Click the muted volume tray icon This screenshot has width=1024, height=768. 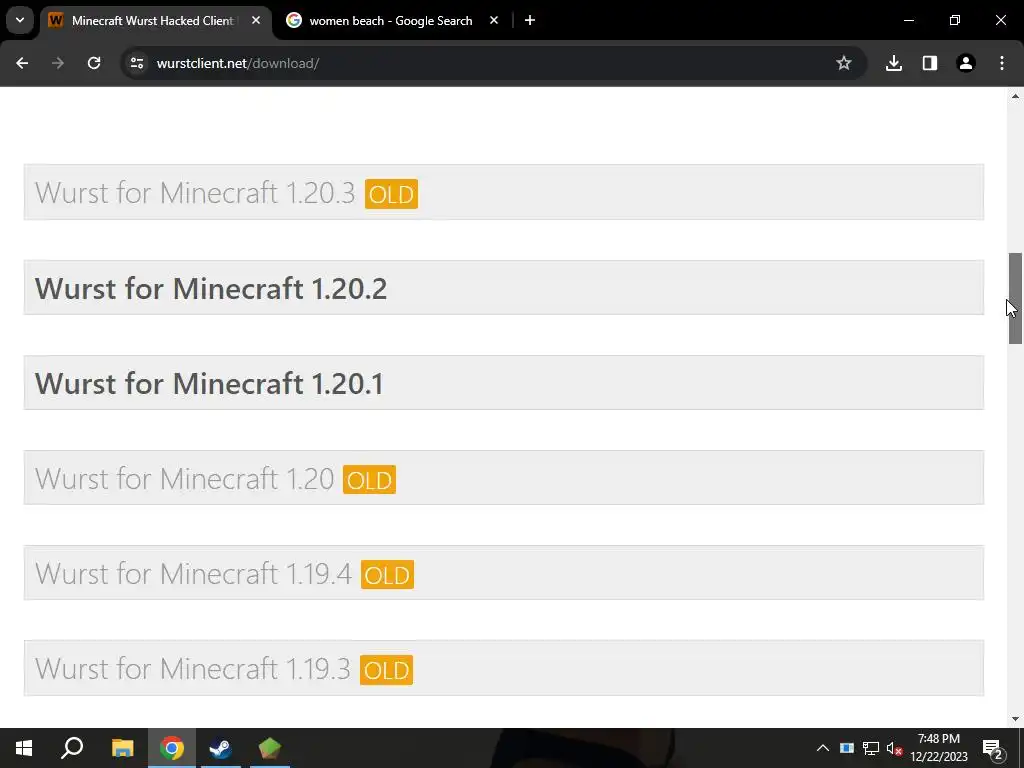[x=895, y=748]
